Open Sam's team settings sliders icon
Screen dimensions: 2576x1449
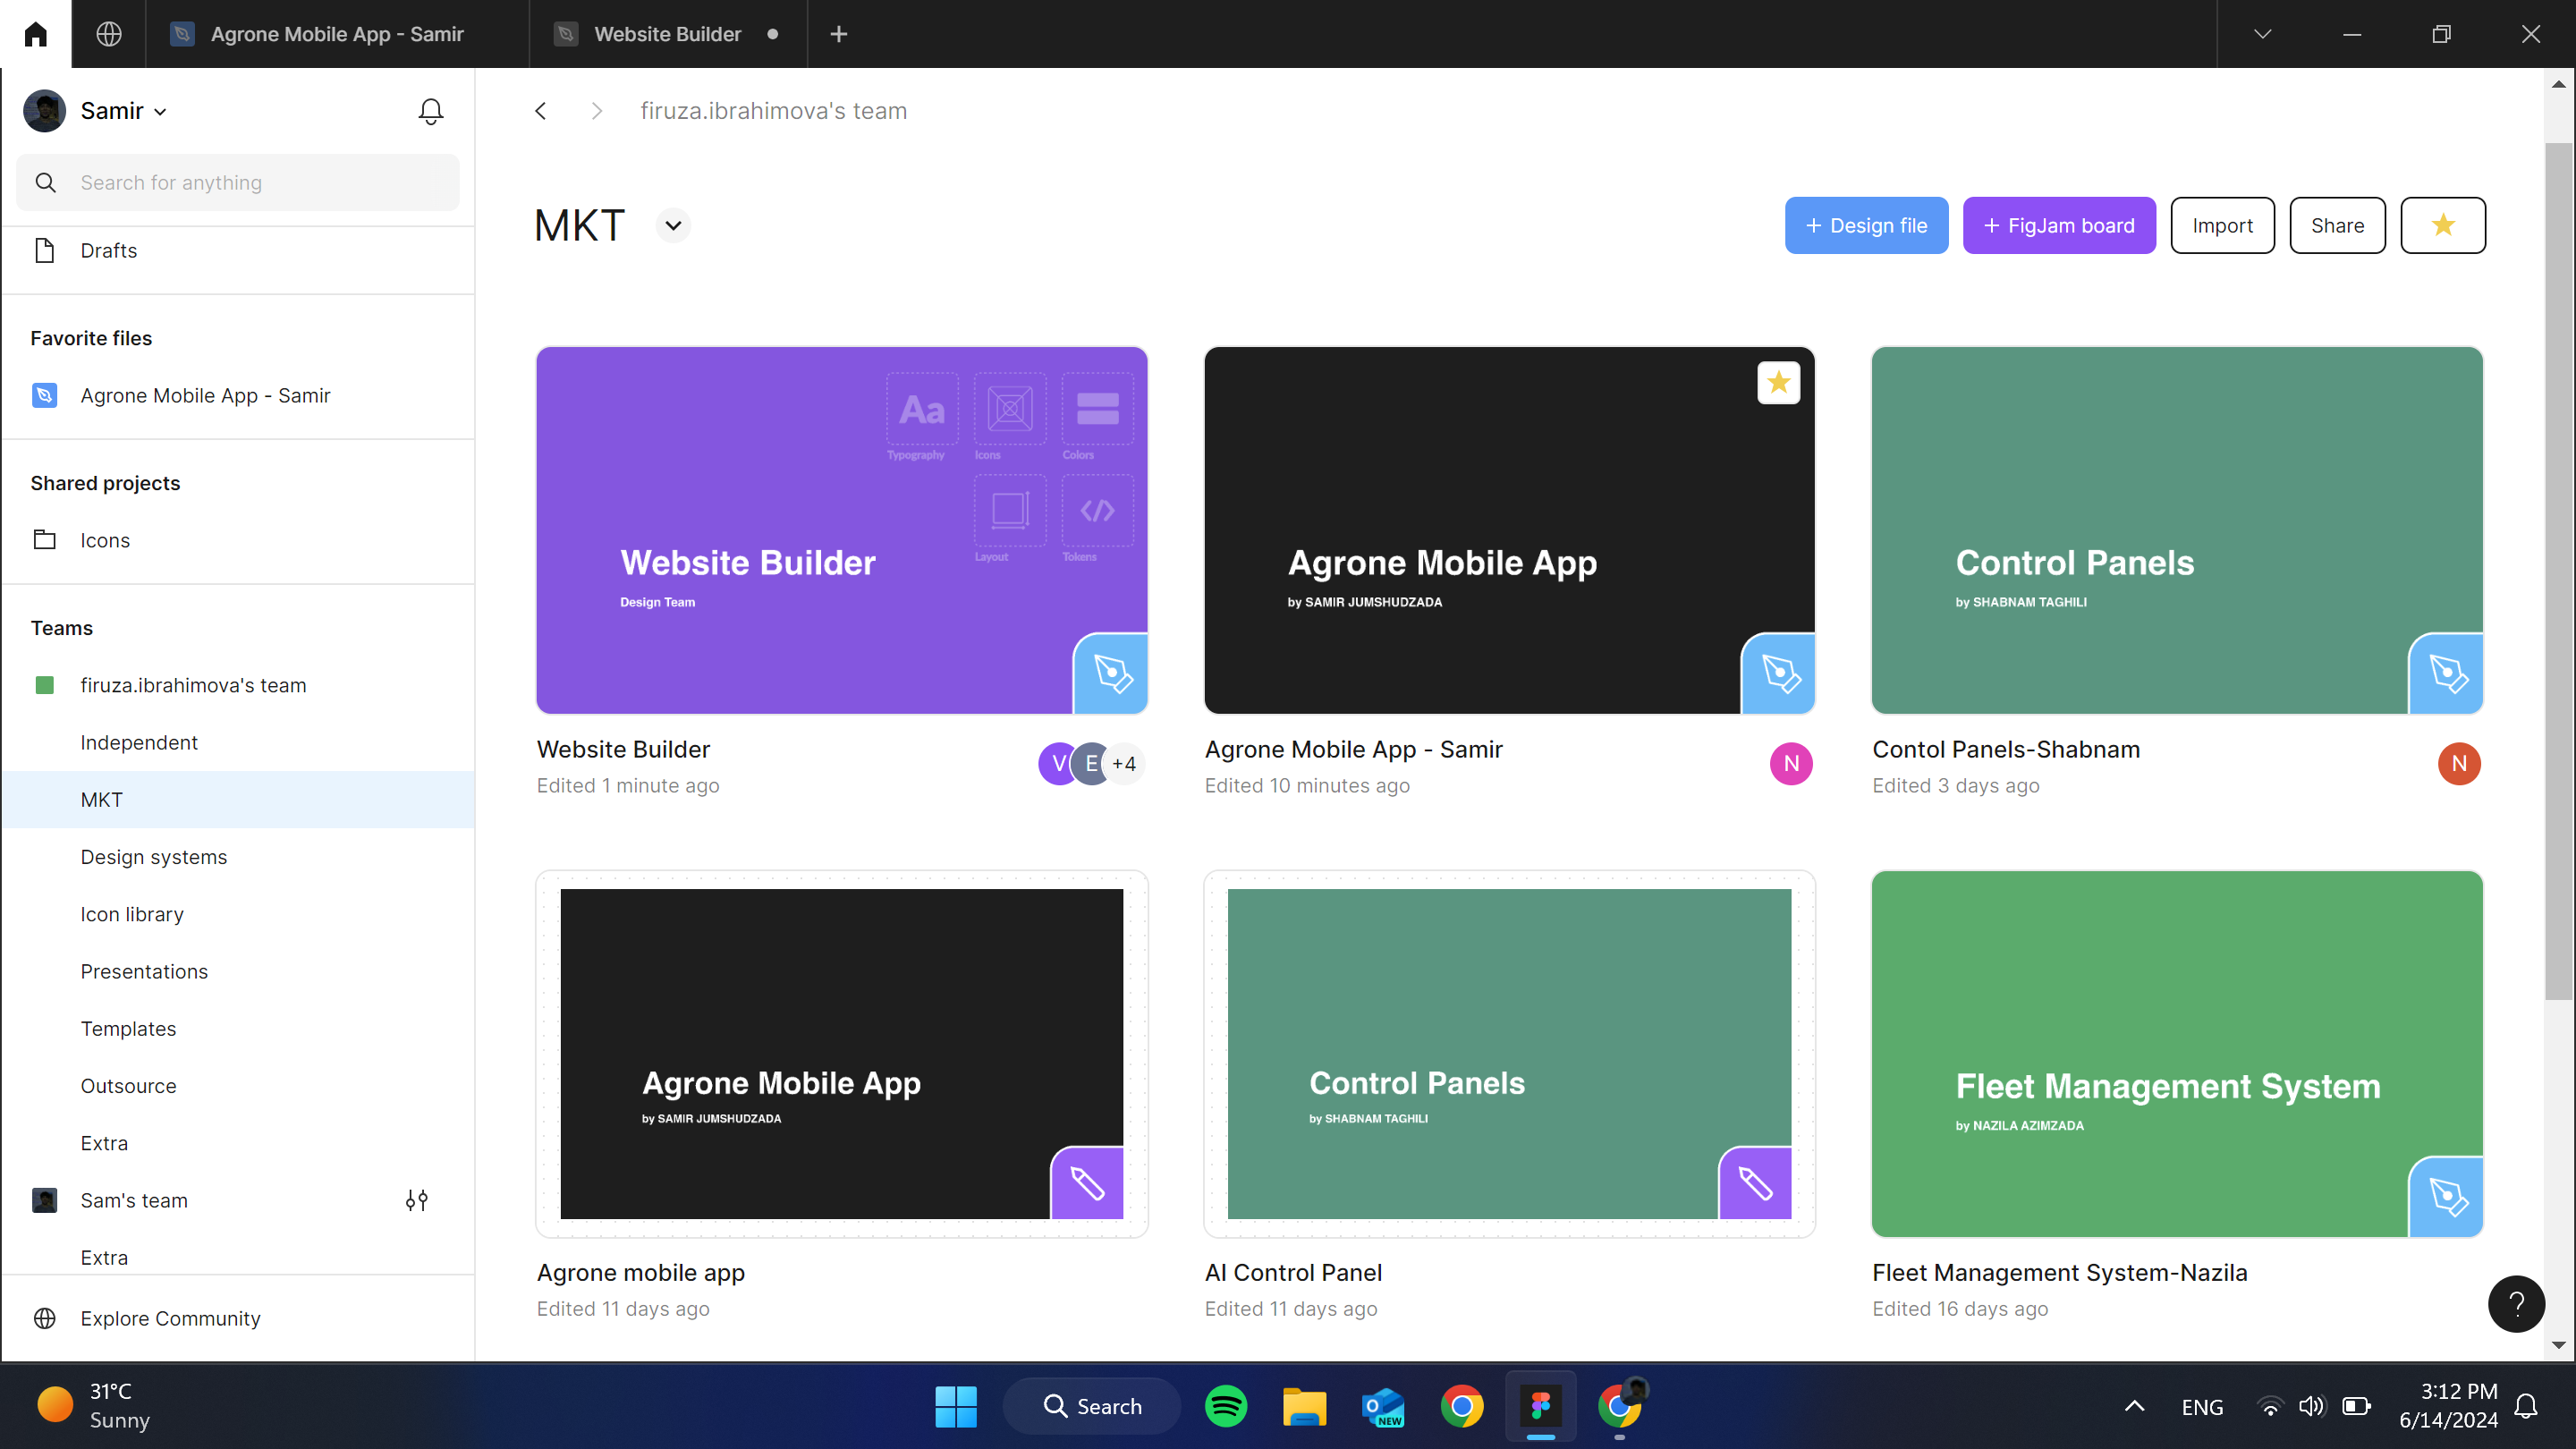click(x=417, y=1200)
